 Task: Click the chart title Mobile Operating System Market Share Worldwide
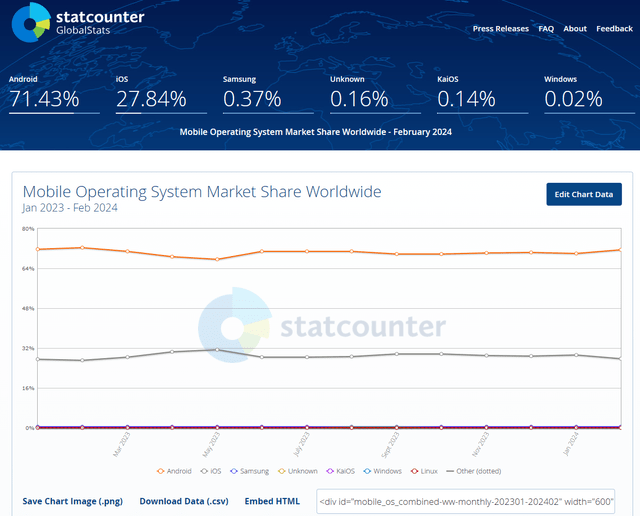coord(202,191)
